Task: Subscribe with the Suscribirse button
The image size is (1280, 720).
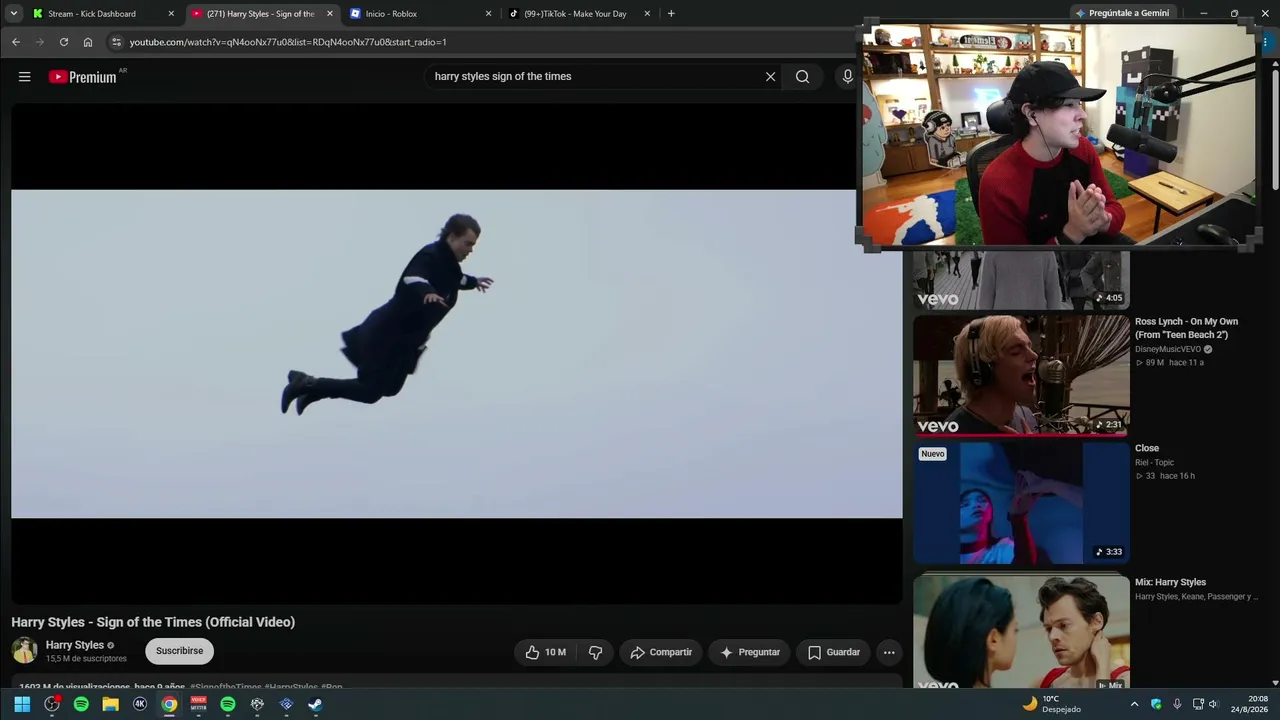Action: (x=180, y=651)
